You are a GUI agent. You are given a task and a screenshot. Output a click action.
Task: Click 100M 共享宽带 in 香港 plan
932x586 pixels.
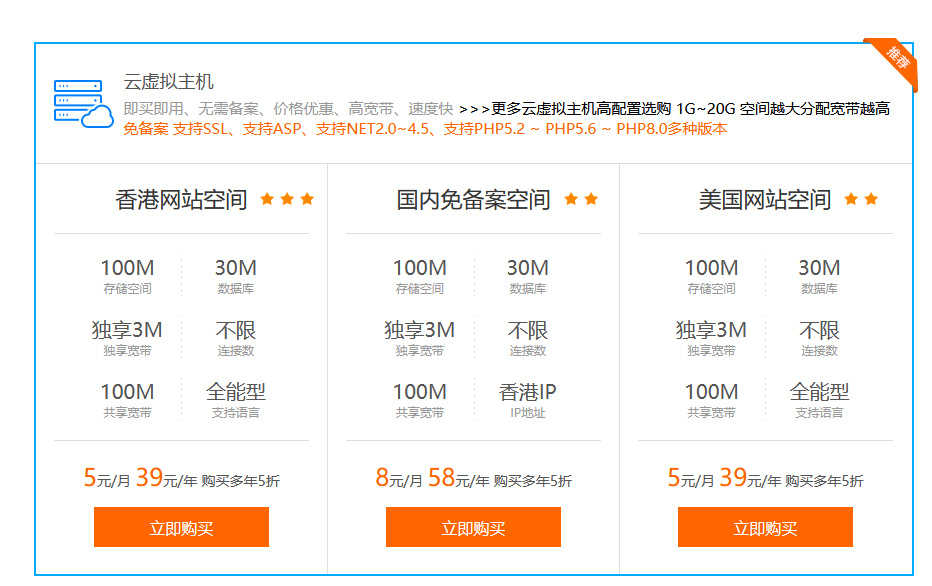[127, 400]
